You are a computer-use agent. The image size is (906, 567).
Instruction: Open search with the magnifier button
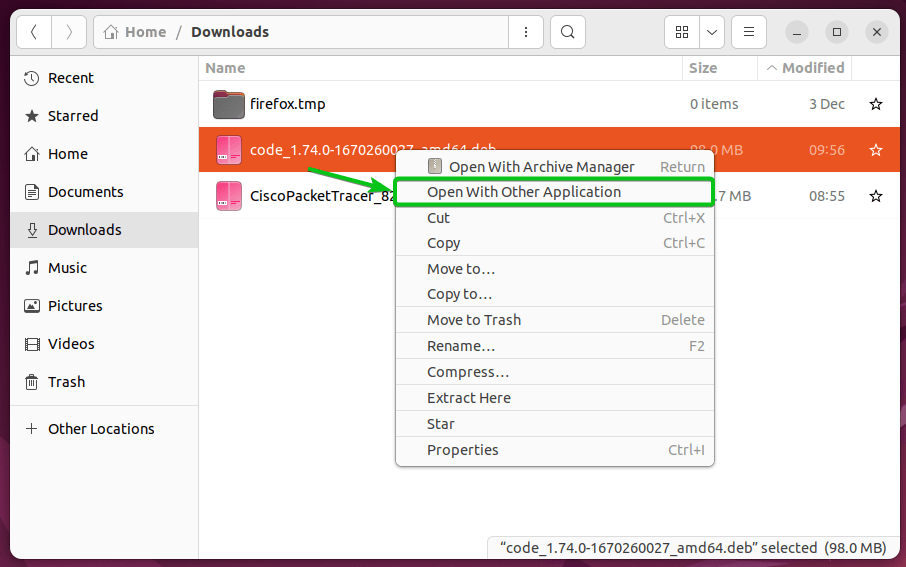(x=568, y=32)
